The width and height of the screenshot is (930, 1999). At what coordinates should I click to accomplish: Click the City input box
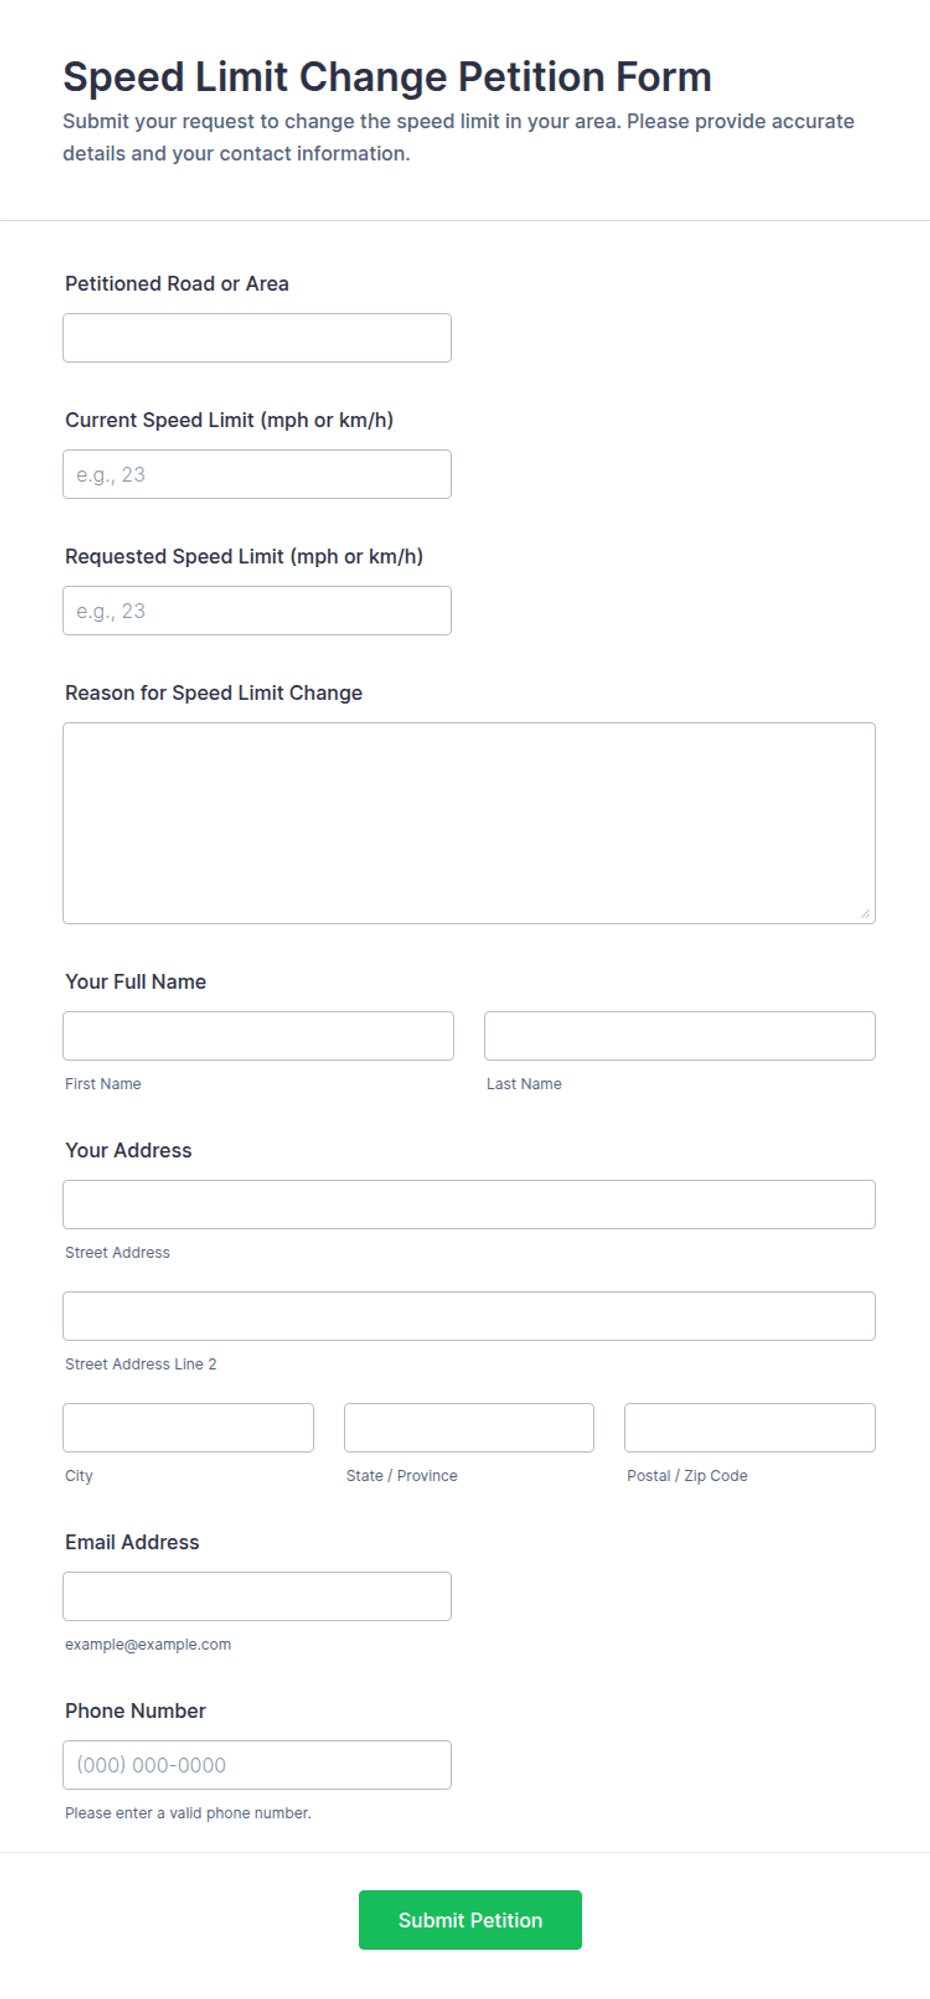pyautogui.click(x=188, y=1428)
